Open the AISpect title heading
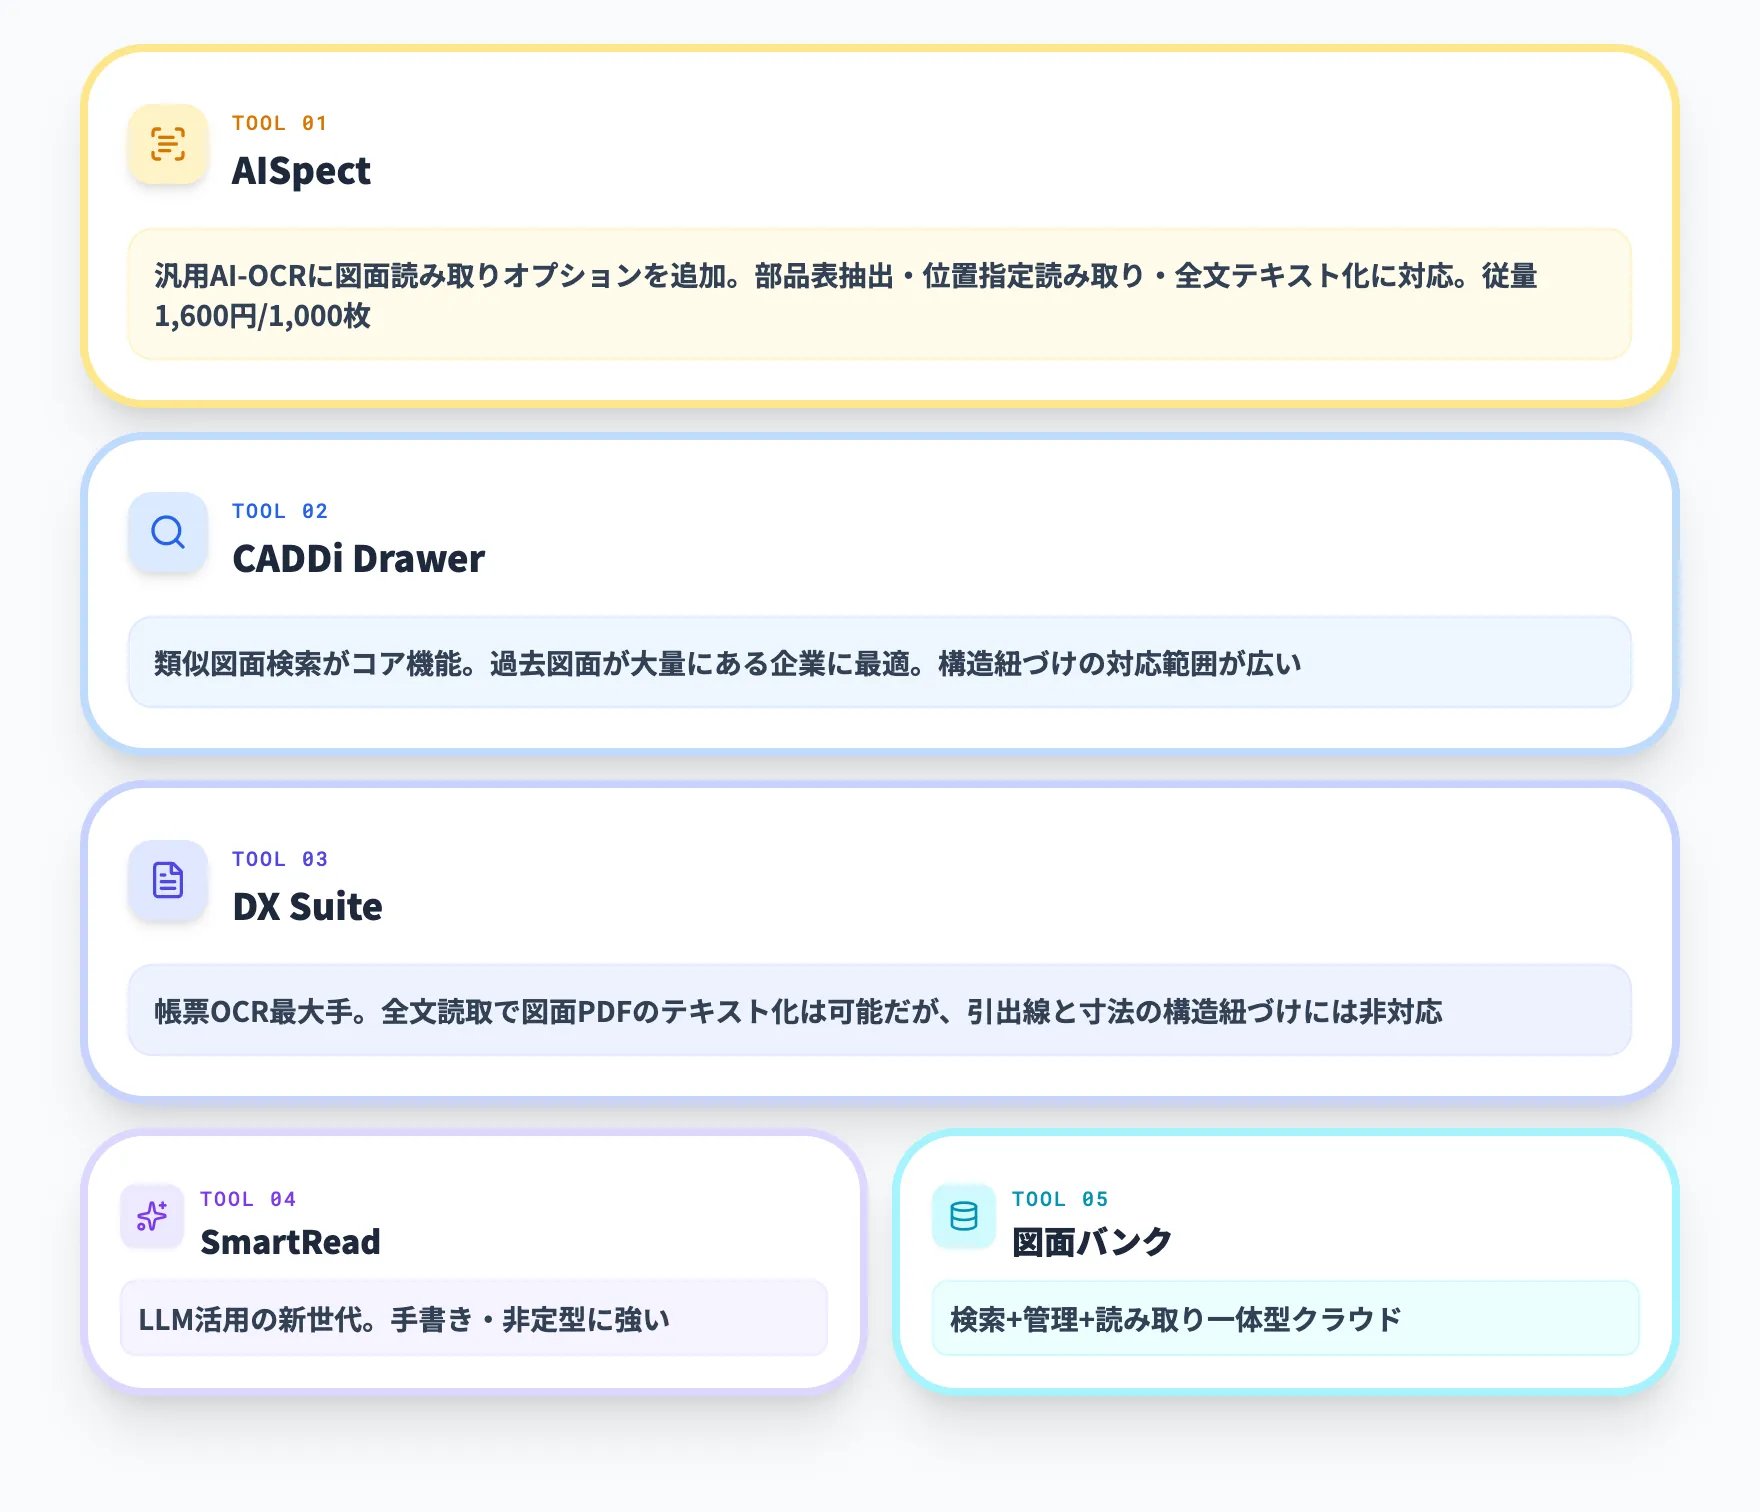Image resolution: width=1760 pixels, height=1512 pixels. pyautogui.click(x=301, y=171)
